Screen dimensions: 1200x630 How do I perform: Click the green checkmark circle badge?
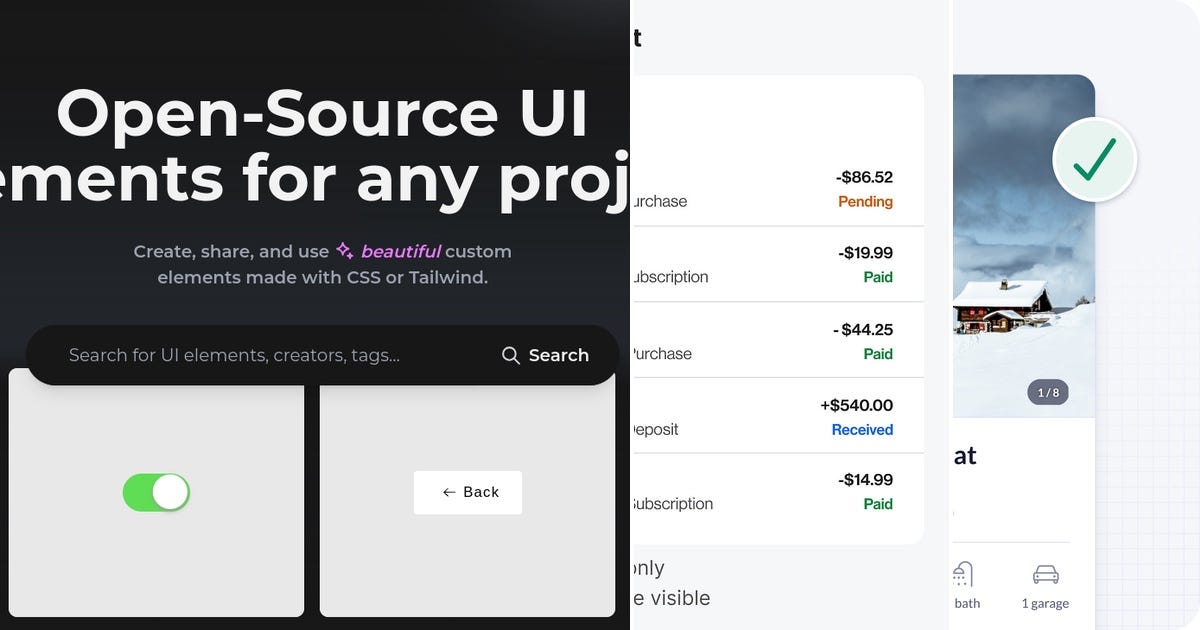1095,158
